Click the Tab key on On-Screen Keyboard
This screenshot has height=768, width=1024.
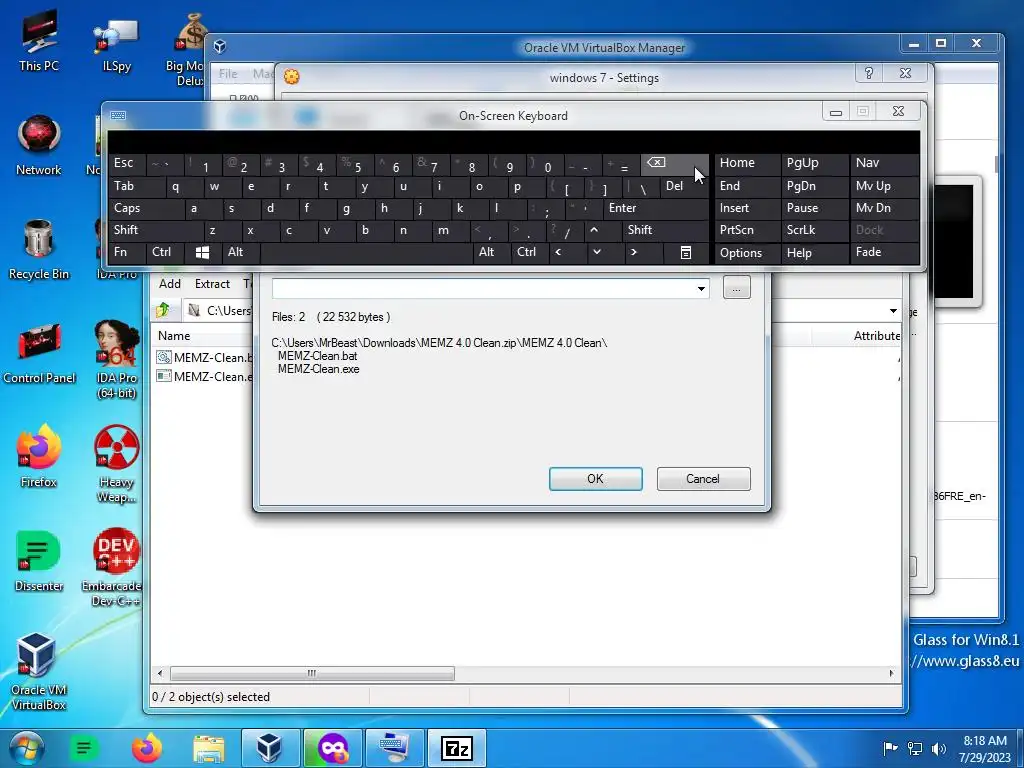(x=136, y=186)
